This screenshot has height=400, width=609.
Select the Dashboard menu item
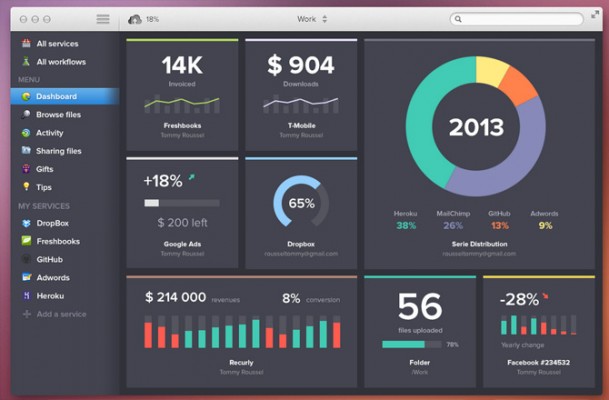tap(65, 96)
